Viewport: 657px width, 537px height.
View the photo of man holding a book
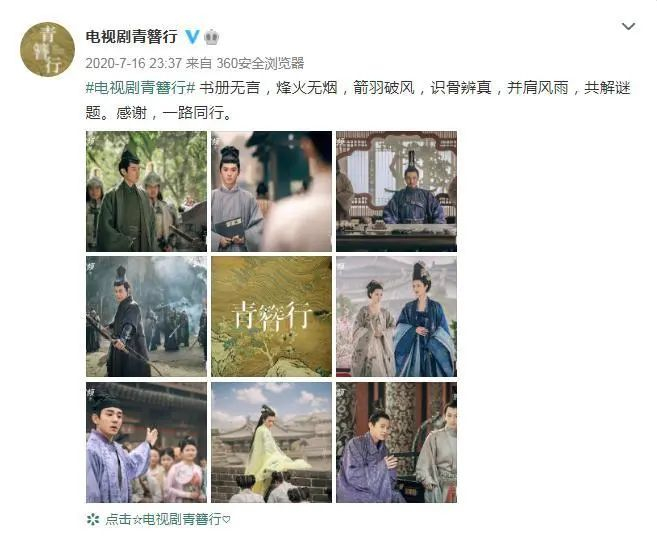[x=272, y=191]
